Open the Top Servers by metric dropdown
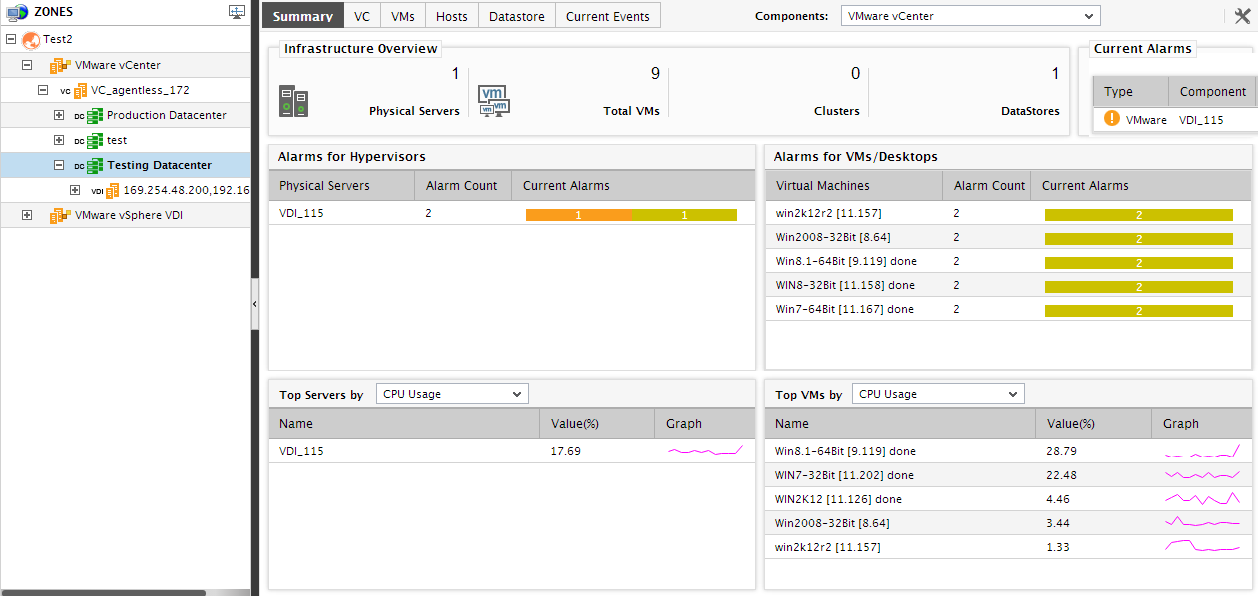1258x596 pixels. tap(452, 394)
